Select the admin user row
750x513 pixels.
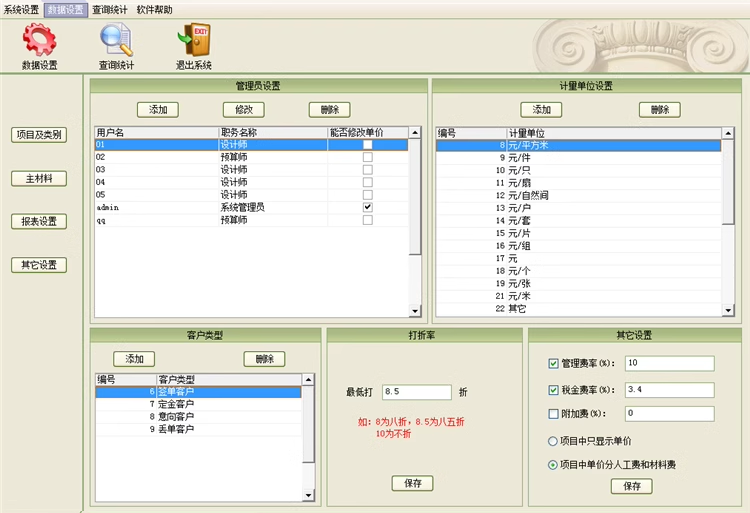[x=252, y=207]
